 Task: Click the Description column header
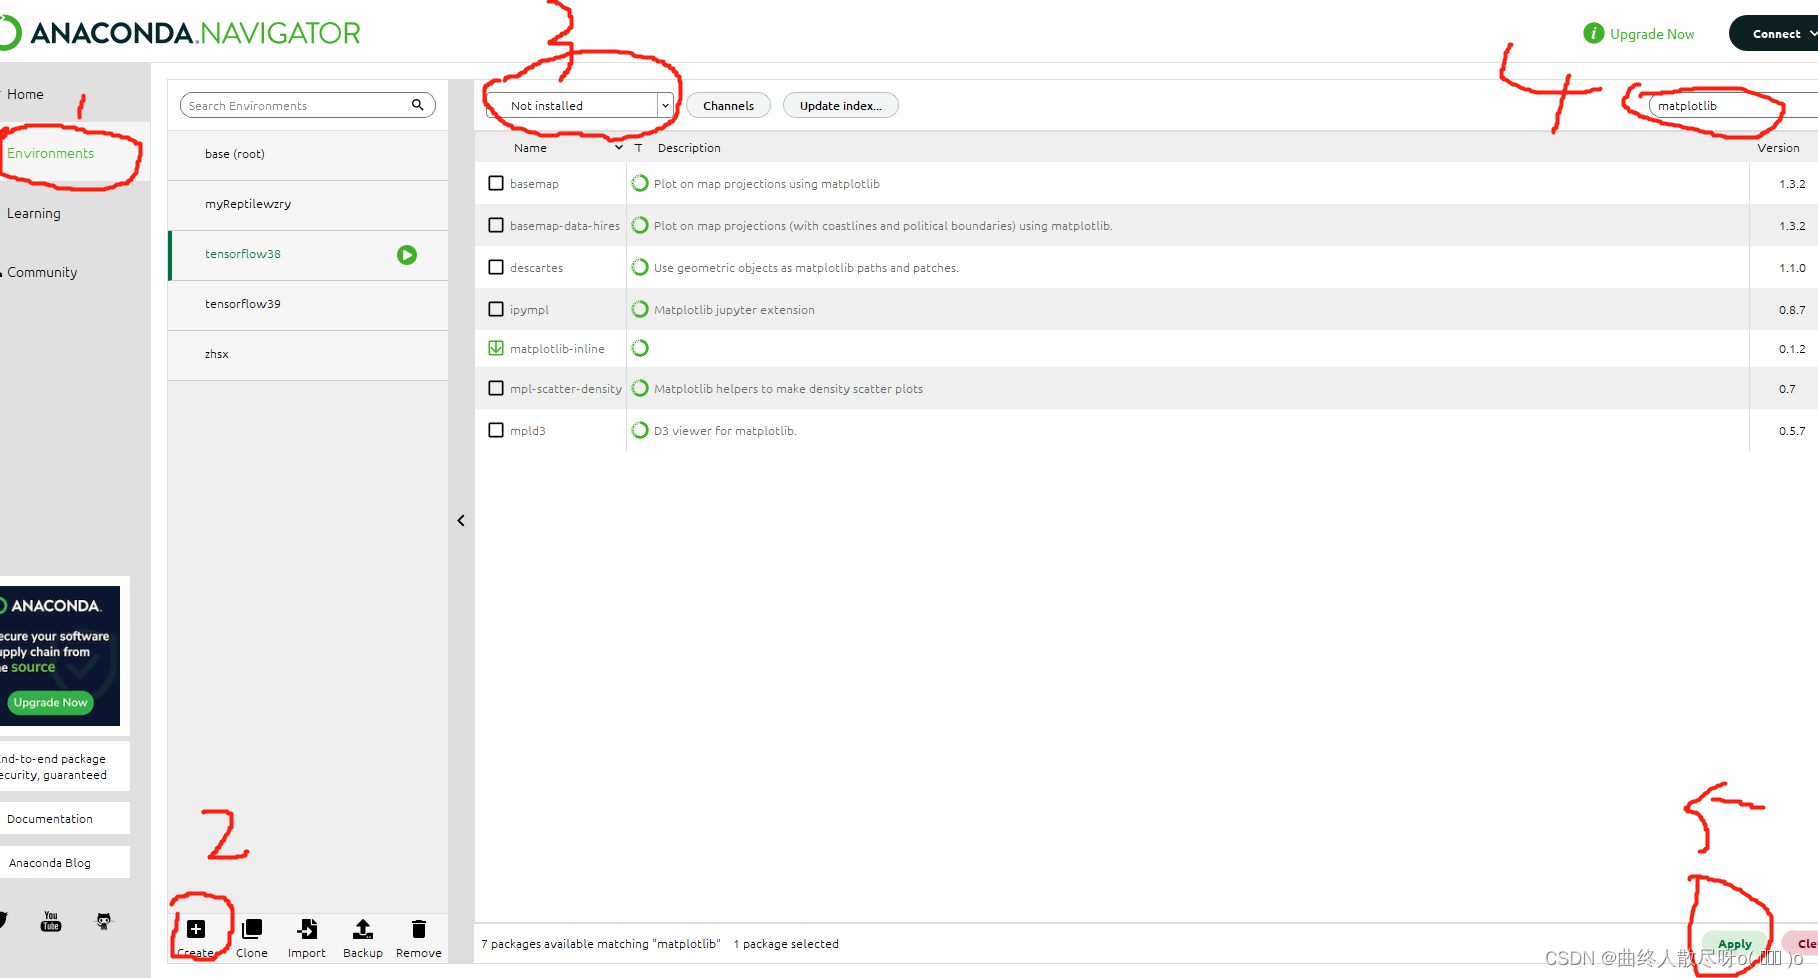[689, 148]
